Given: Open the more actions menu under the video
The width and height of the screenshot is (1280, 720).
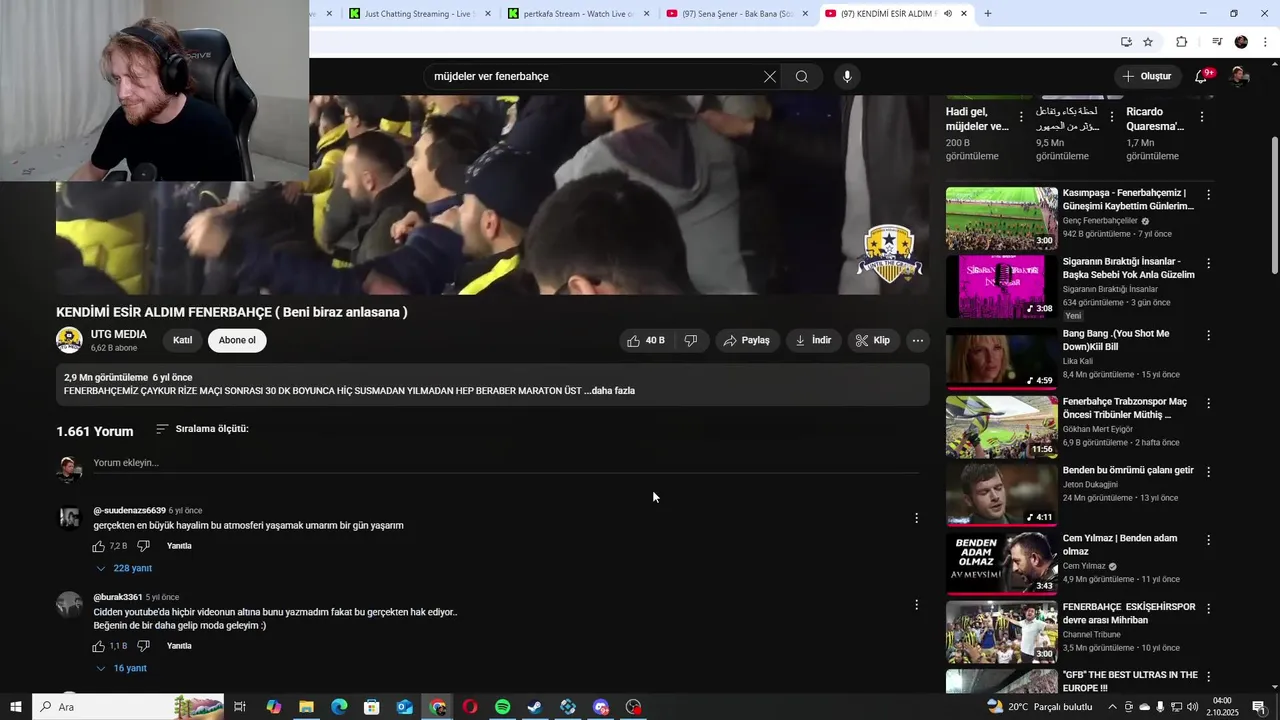Looking at the screenshot, I should pyautogui.click(x=917, y=341).
